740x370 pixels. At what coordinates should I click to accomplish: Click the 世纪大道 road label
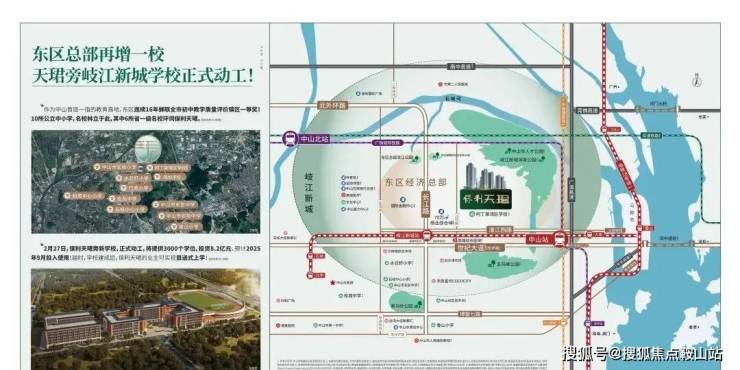point(479,247)
